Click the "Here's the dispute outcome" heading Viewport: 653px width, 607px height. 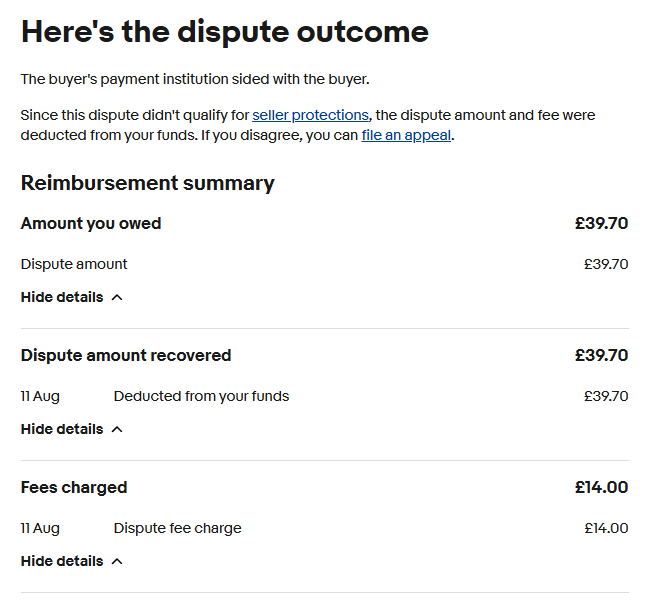225,31
